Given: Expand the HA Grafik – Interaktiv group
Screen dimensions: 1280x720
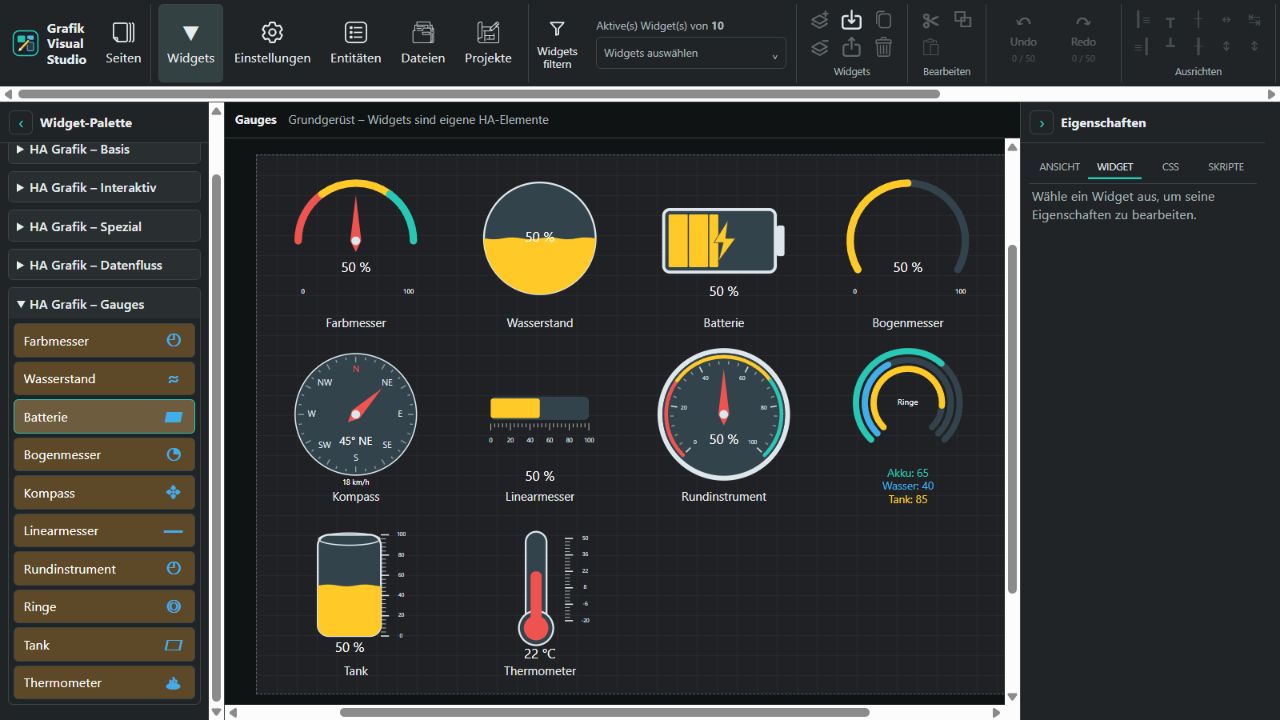Looking at the screenshot, I should point(105,188).
